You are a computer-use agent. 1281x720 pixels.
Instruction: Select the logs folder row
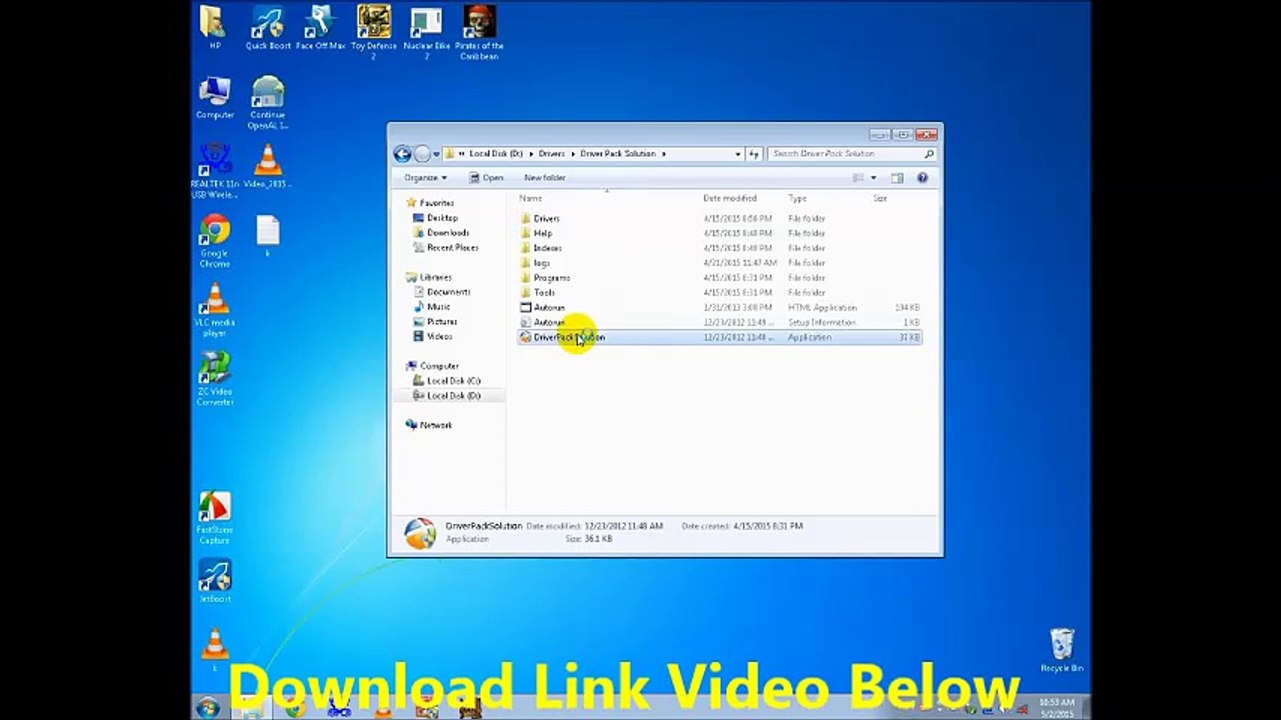point(719,263)
